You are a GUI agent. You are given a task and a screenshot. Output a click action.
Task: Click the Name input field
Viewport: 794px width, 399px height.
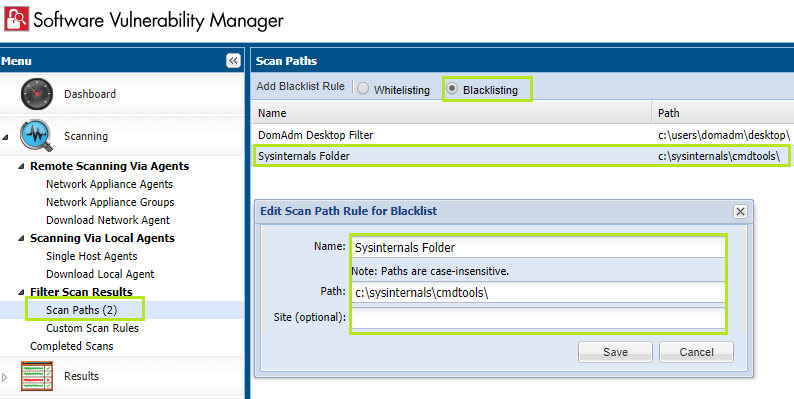click(x=538, y=248)
